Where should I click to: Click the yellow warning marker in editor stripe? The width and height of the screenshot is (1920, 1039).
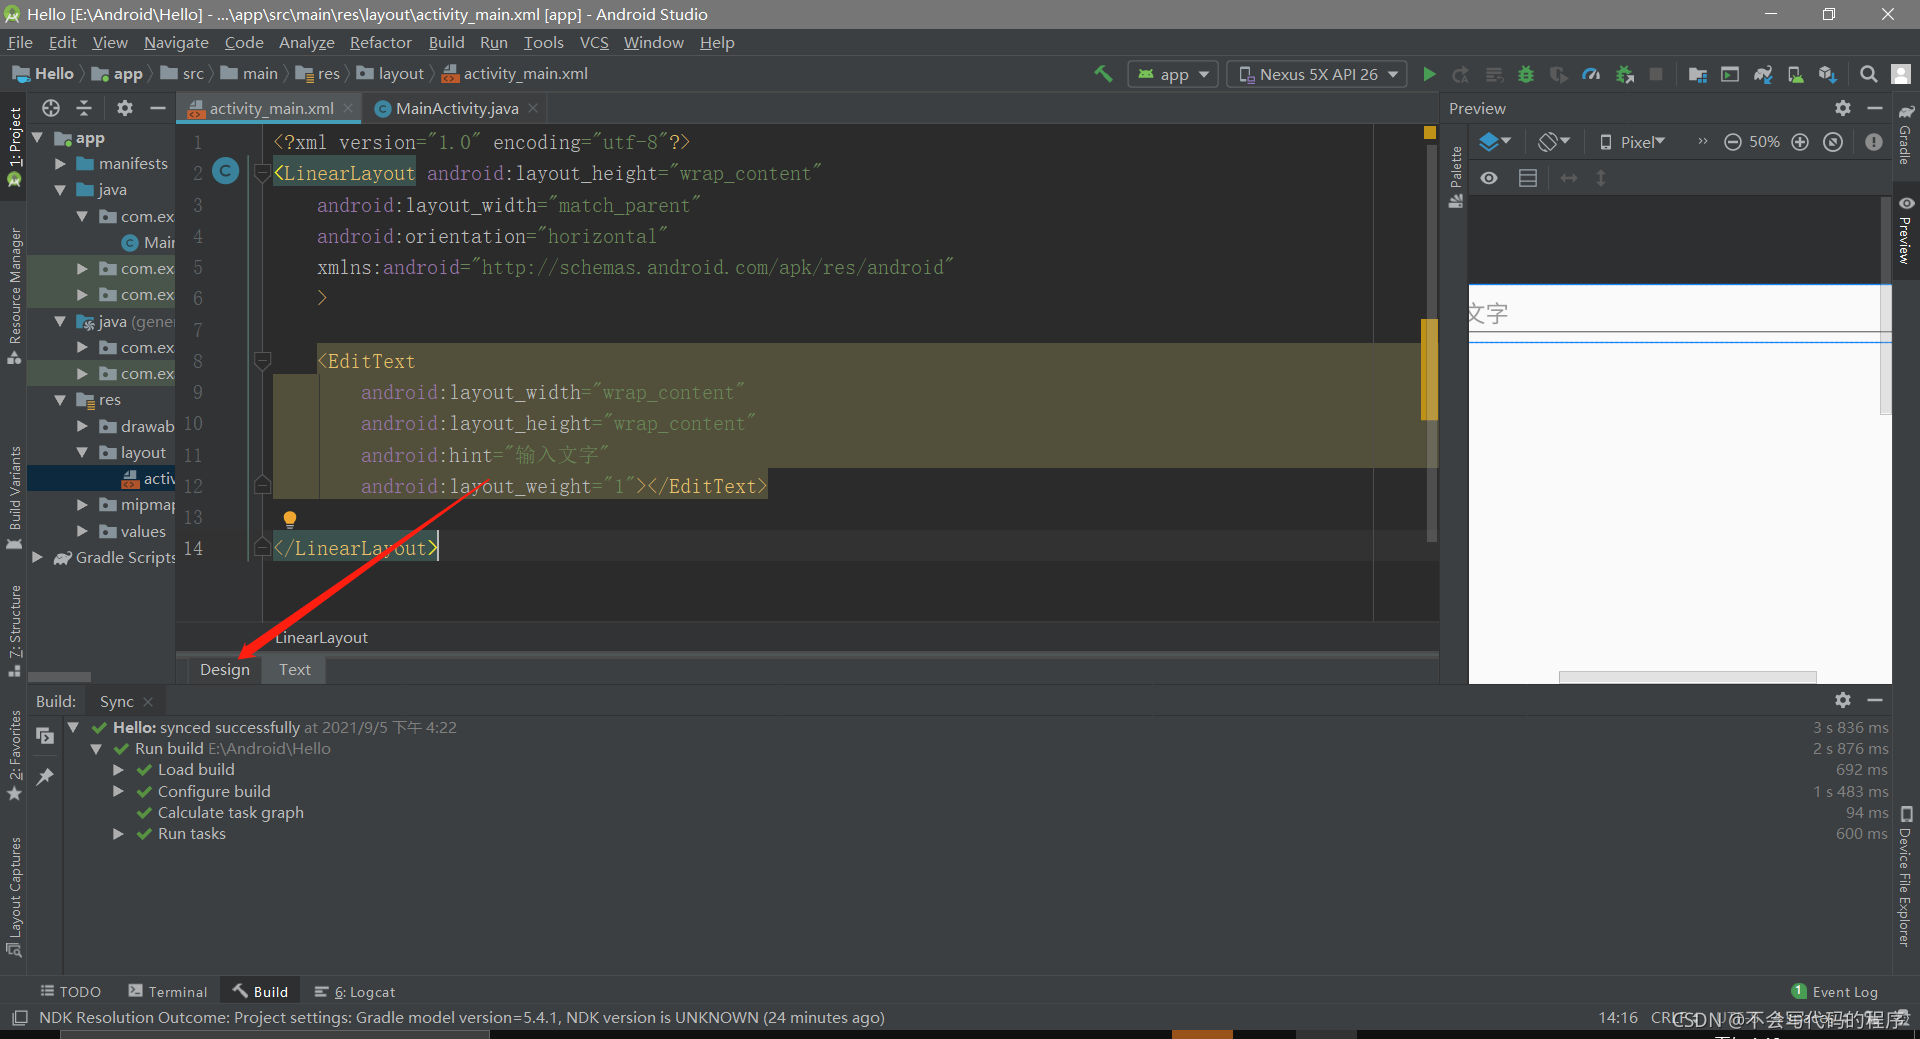(x=1429, y=132)
